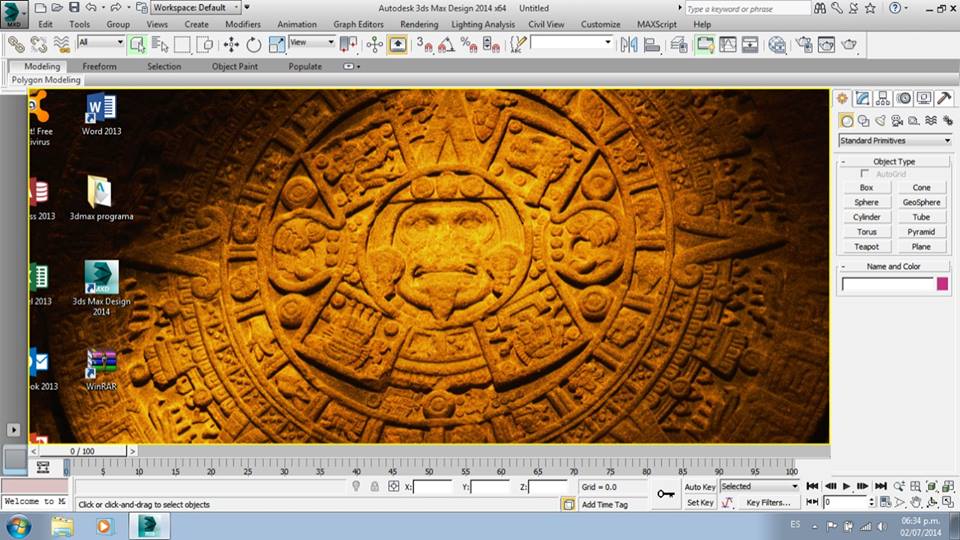Open the key mode Selected dropdown
The height and width of the screenshot is (540, 960).
pyautogui.click(x=759, y=486)
